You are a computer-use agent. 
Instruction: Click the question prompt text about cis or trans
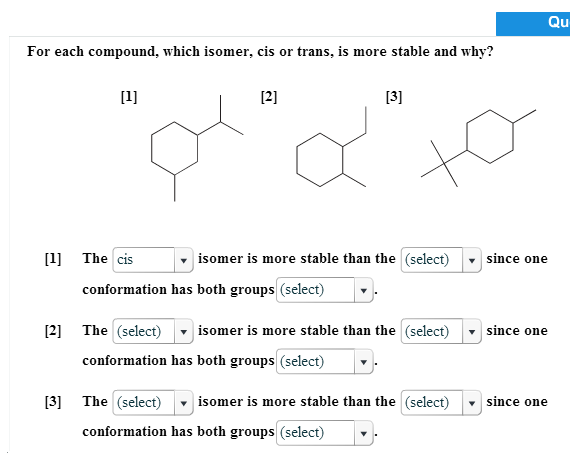260,52
